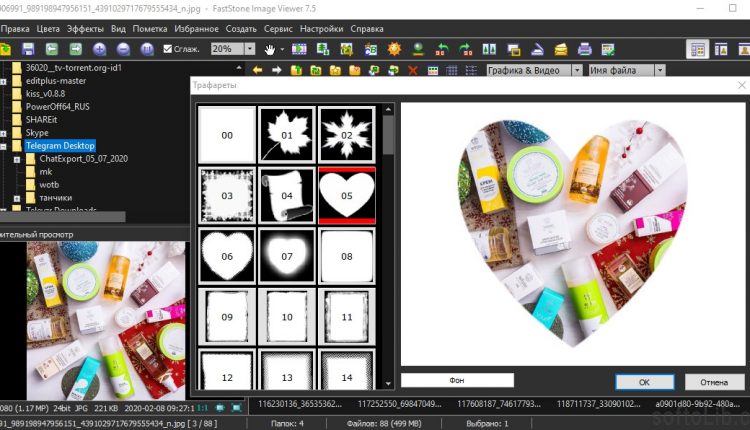This screenshot has width=750, height=430.
Task: Navigate back with the yellow left arrow
Action: pos(257,70)
